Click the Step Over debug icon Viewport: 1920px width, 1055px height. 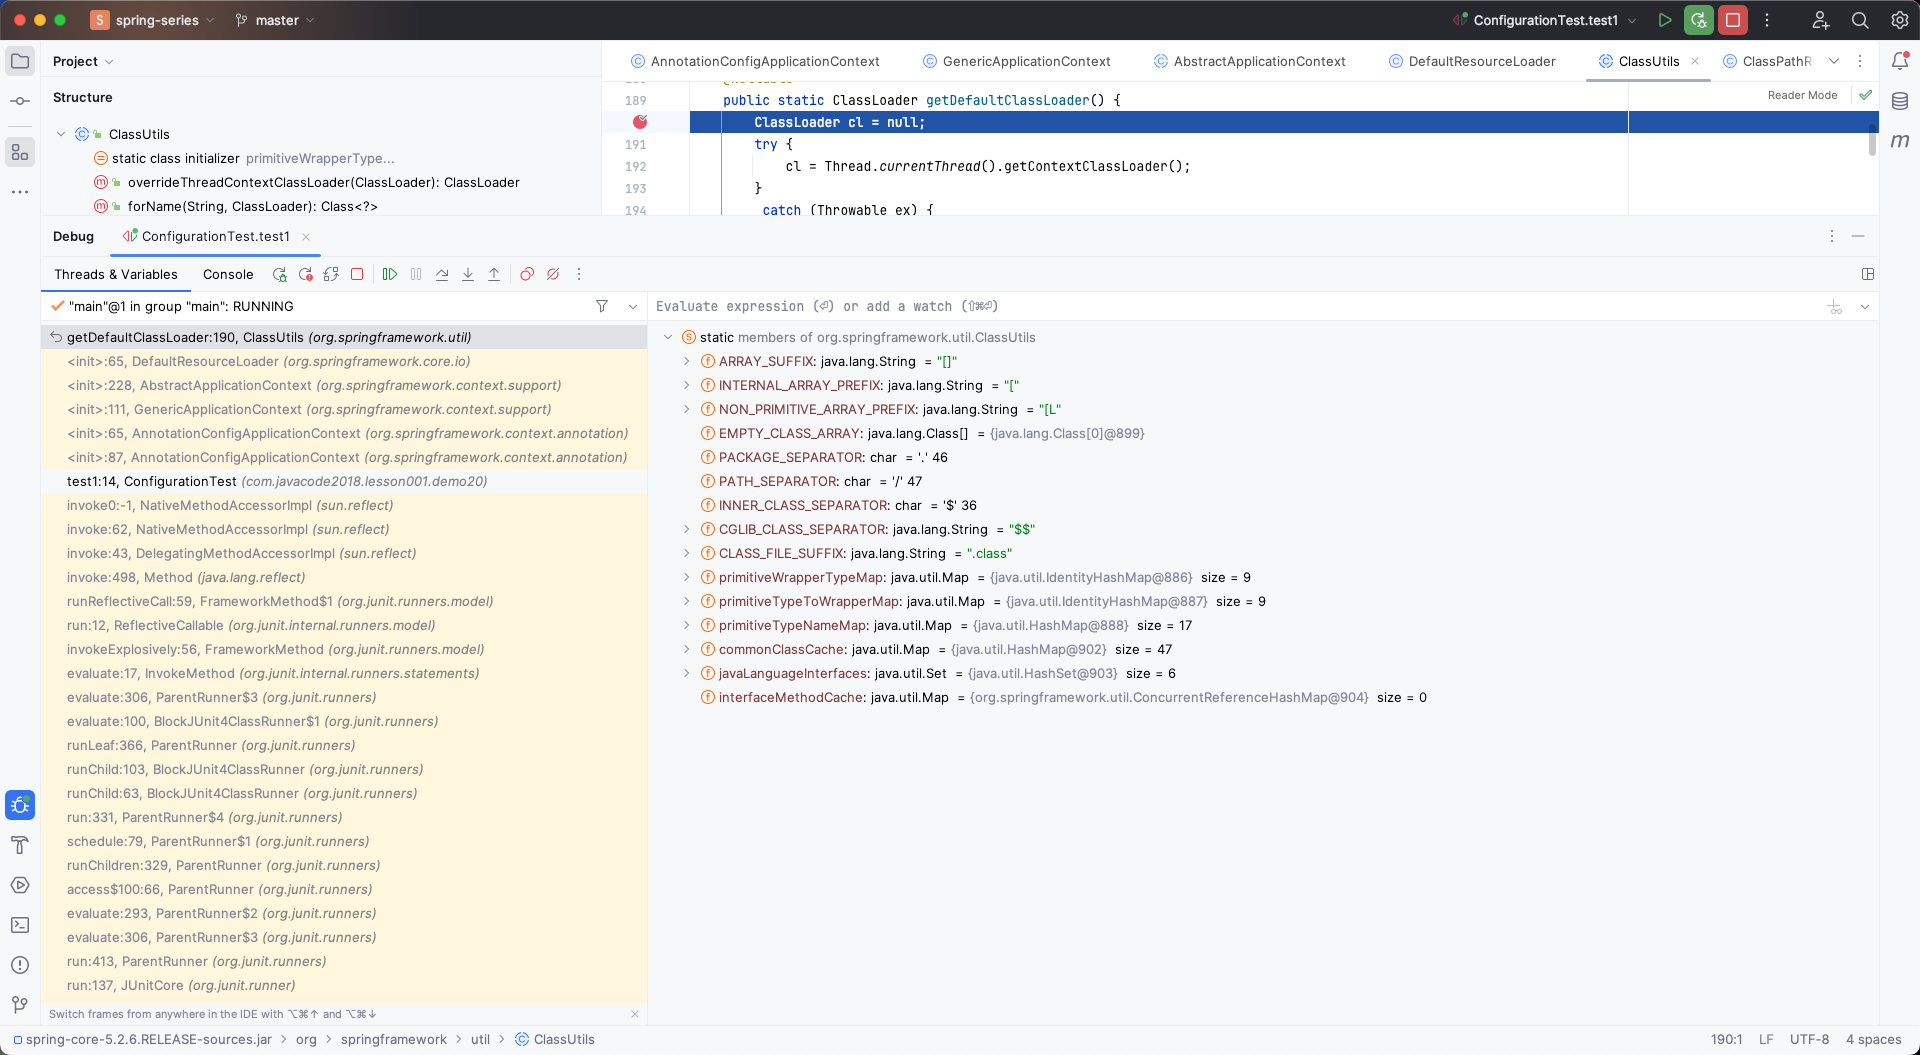click(x=442, y=274)
